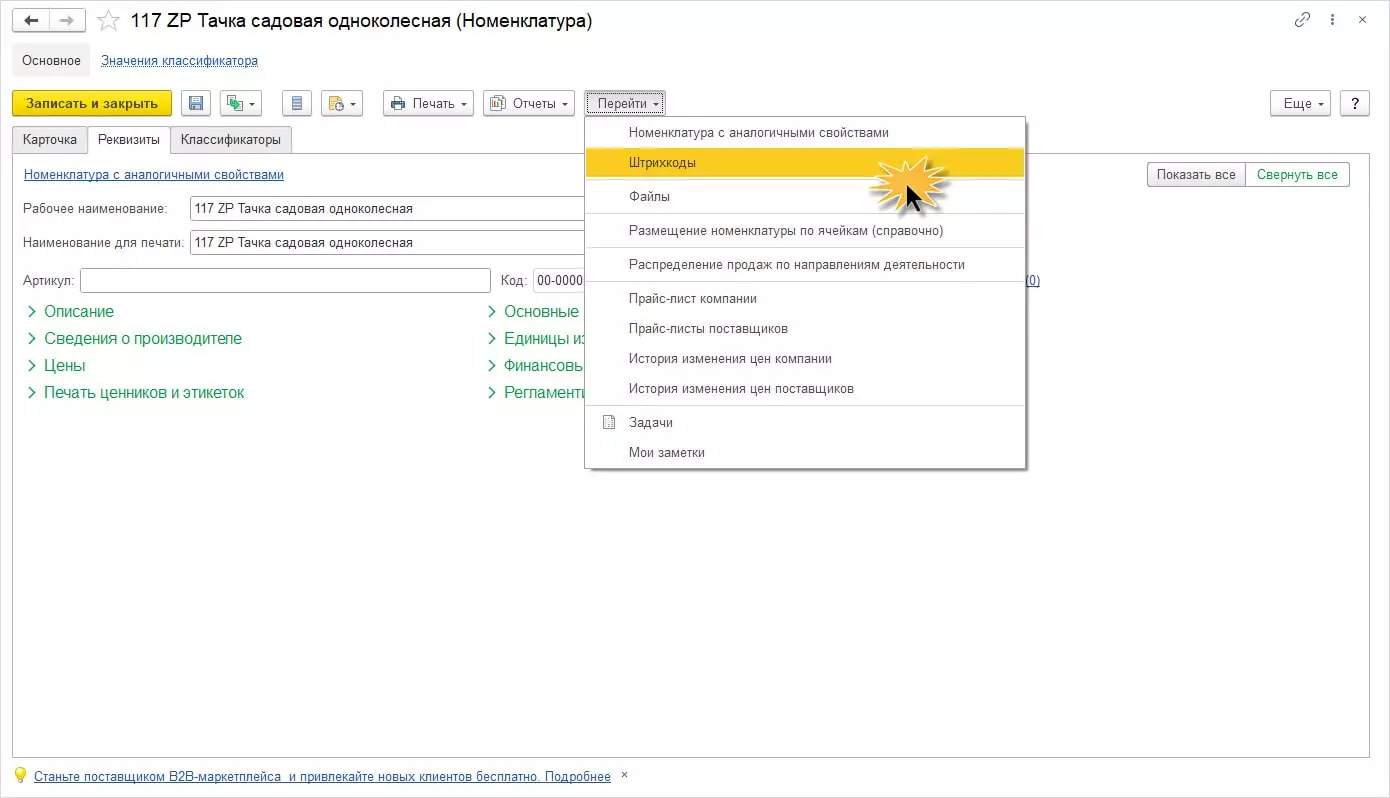Image resolution: width=1390 pixels, height=798 pixels.
Task: Open the three-dot window options menu
Action: 1333,20
